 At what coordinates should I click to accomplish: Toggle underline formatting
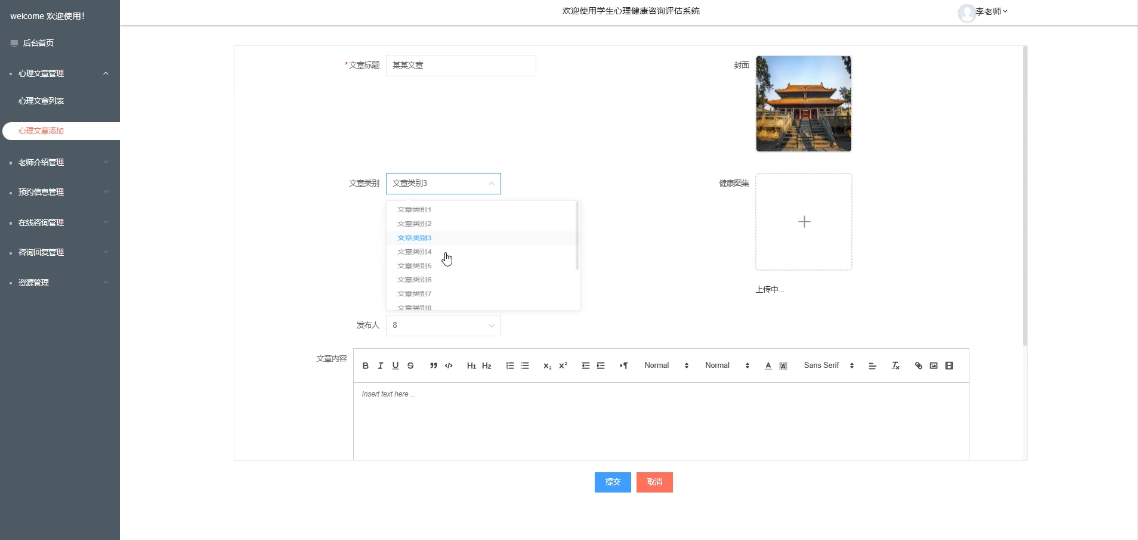396,366
